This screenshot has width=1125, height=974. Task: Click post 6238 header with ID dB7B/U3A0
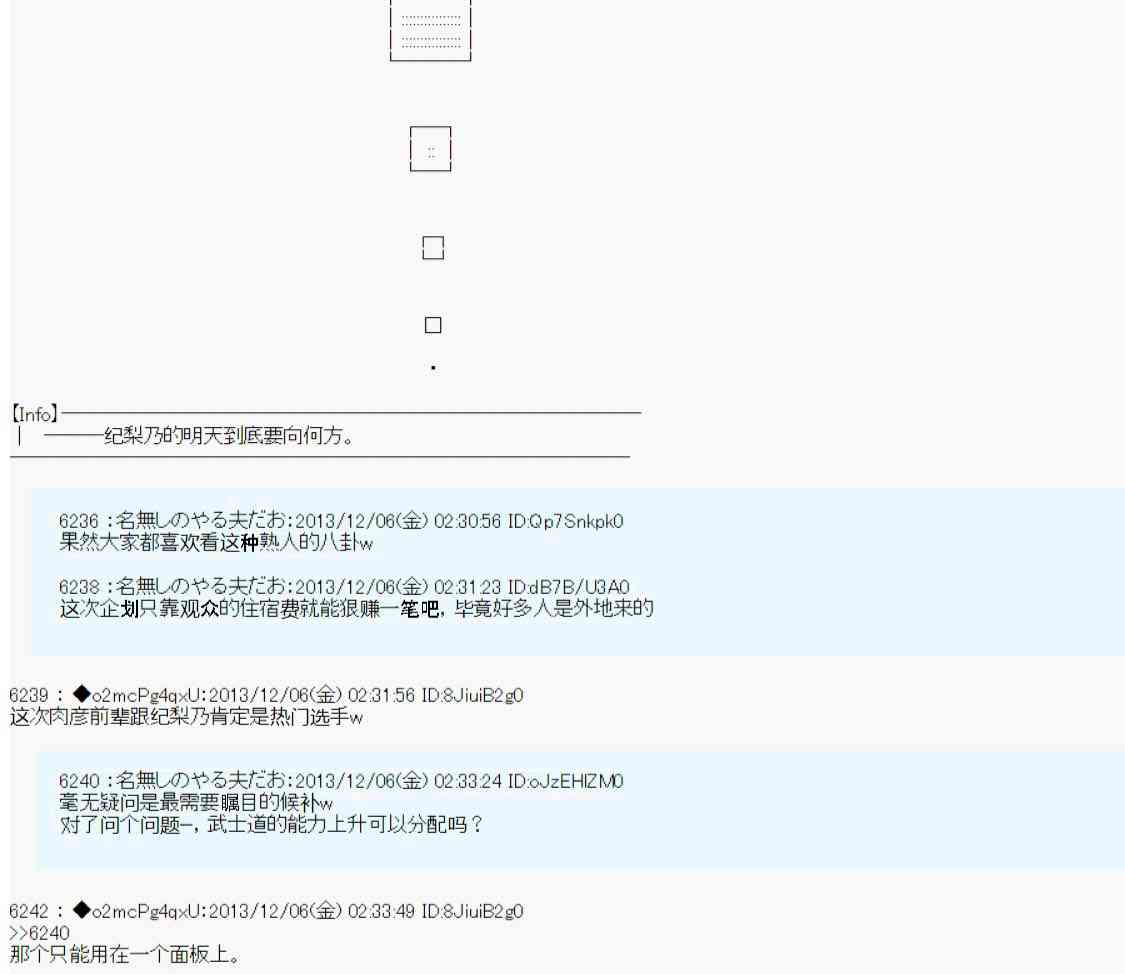345,587
